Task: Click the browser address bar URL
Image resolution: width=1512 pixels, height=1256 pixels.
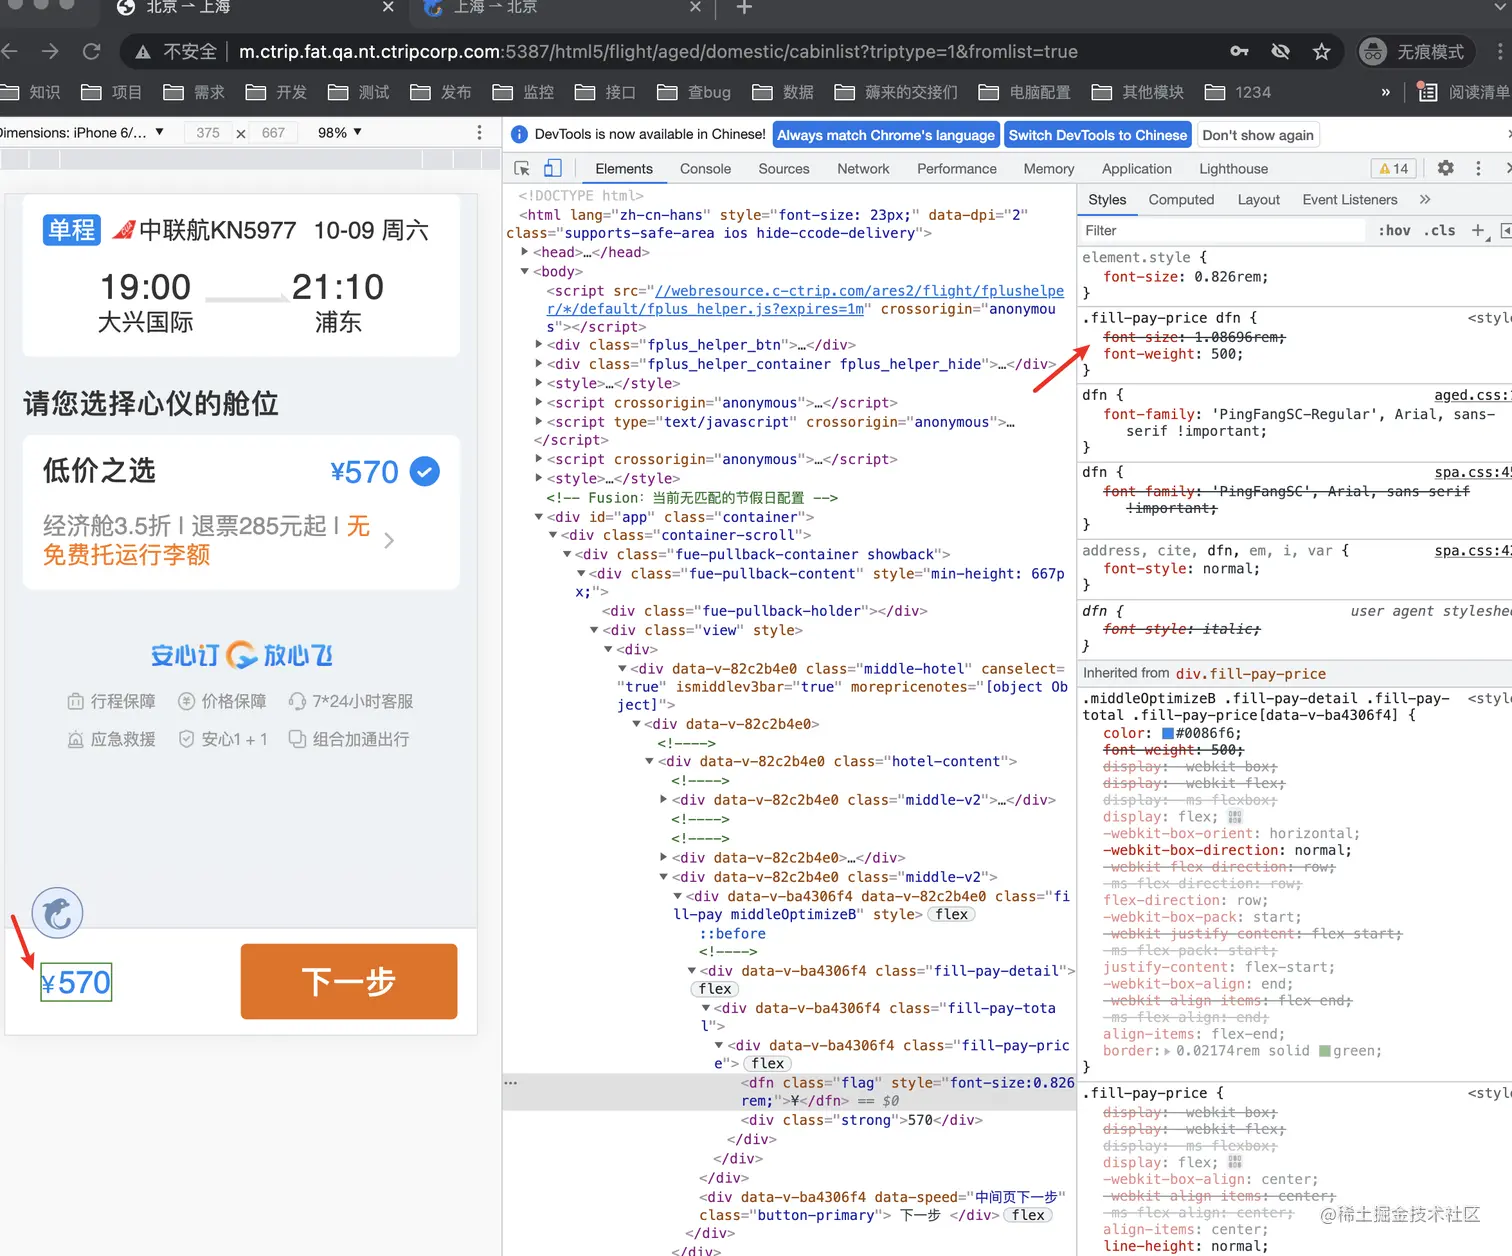Action: (x=658, y=51)
